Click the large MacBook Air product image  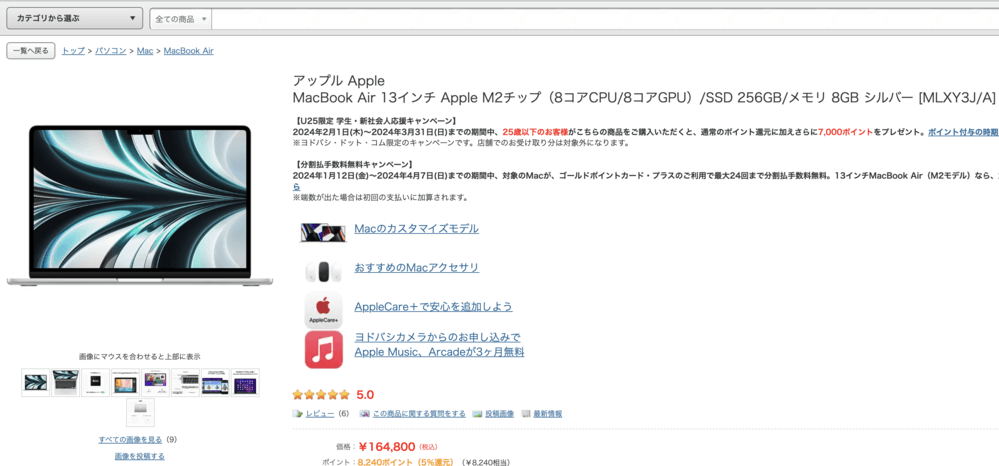point(140,205)
